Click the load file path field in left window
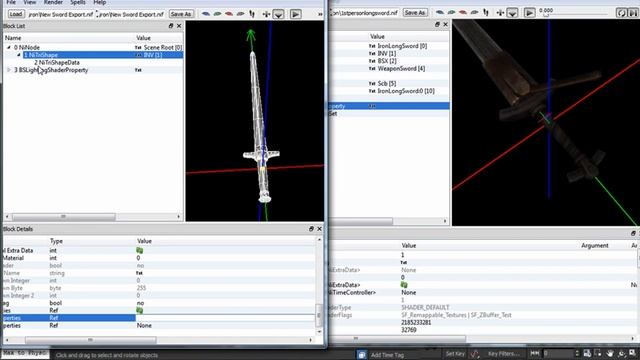This screenshot has width=640, height=360. click(60, 14)
